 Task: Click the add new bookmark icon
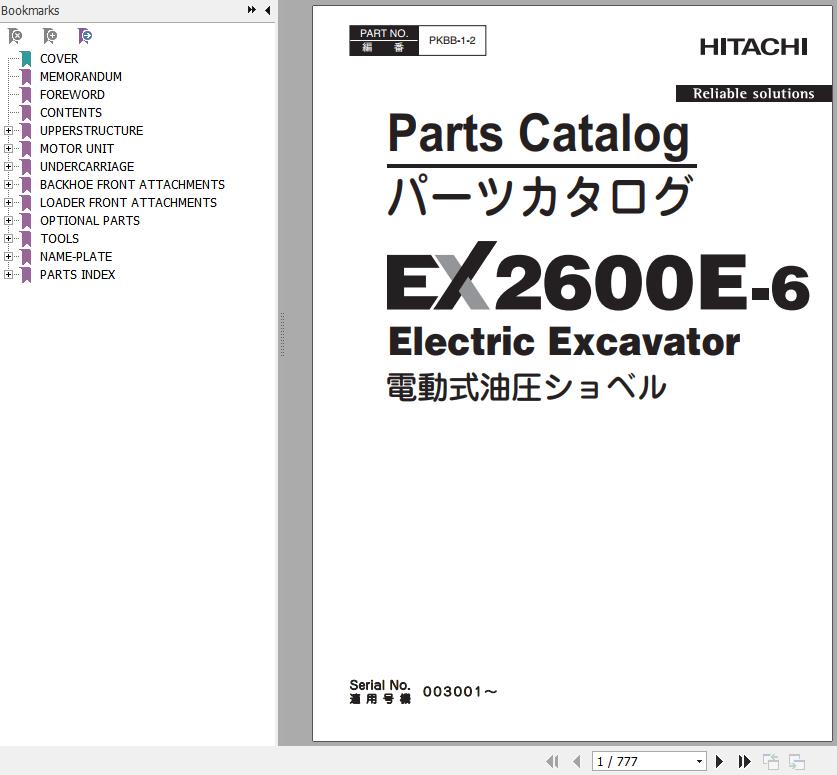pyautogui.click(x=50, y=36)
